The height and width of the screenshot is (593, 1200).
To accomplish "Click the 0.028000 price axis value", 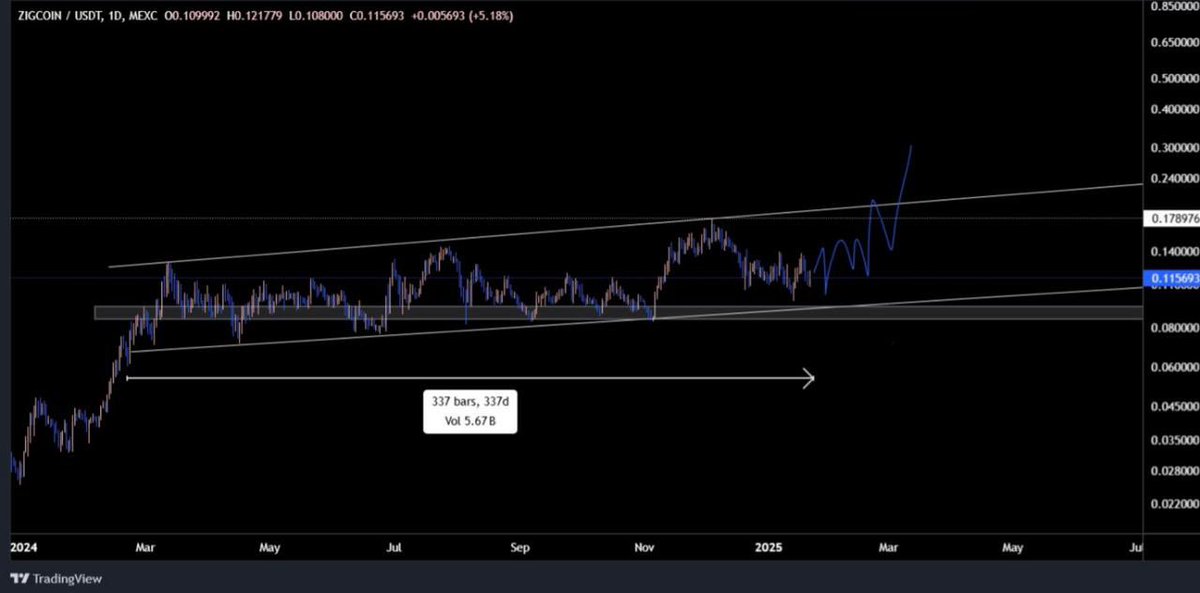I will (1174, 470).
